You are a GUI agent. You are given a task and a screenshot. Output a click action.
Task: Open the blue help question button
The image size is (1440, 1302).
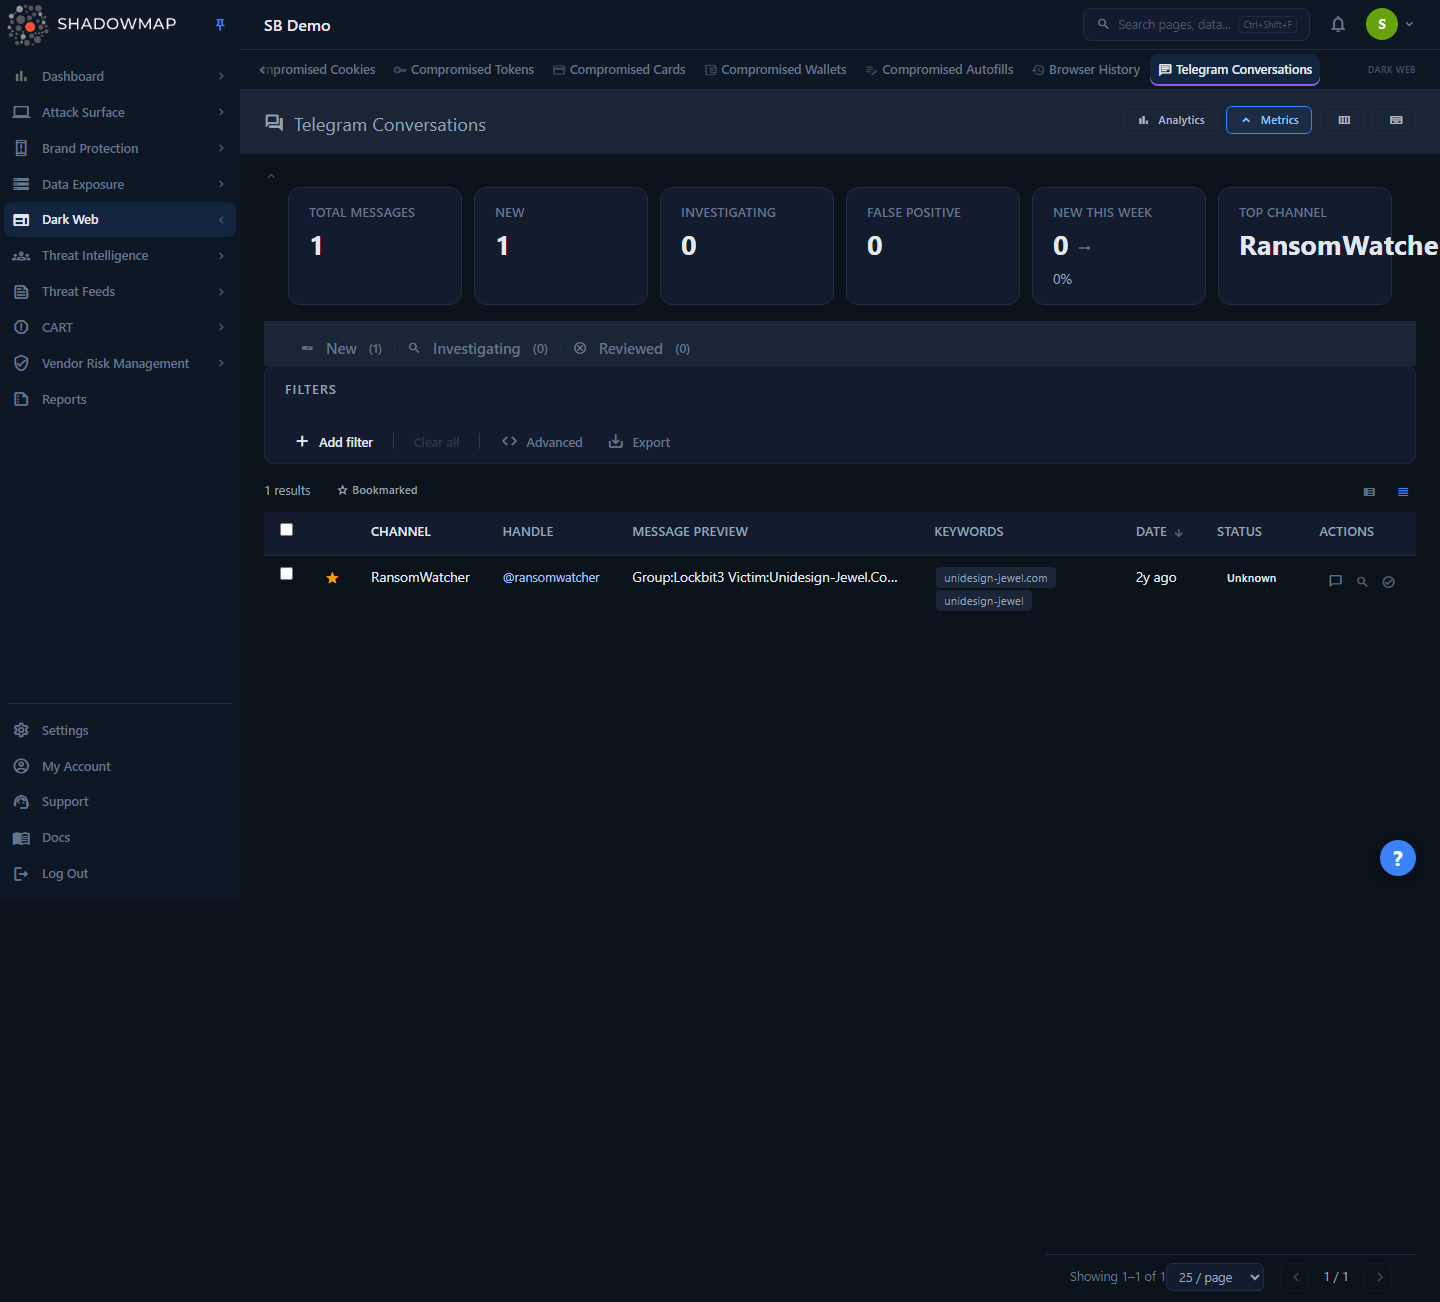1398,858
